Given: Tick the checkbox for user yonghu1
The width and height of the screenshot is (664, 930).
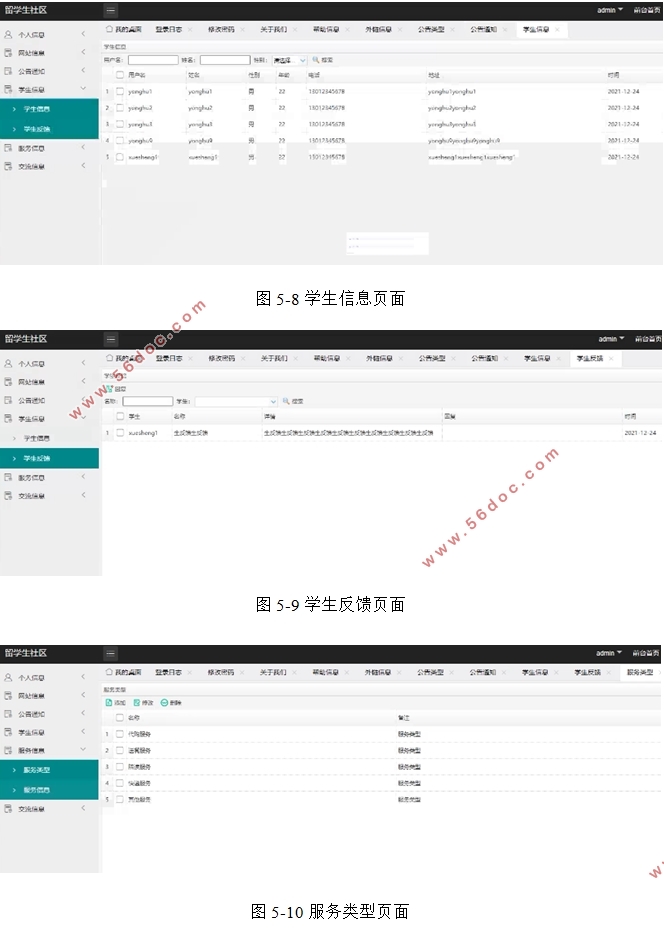Looking at the screenshot, I should (x=119, y=91).
